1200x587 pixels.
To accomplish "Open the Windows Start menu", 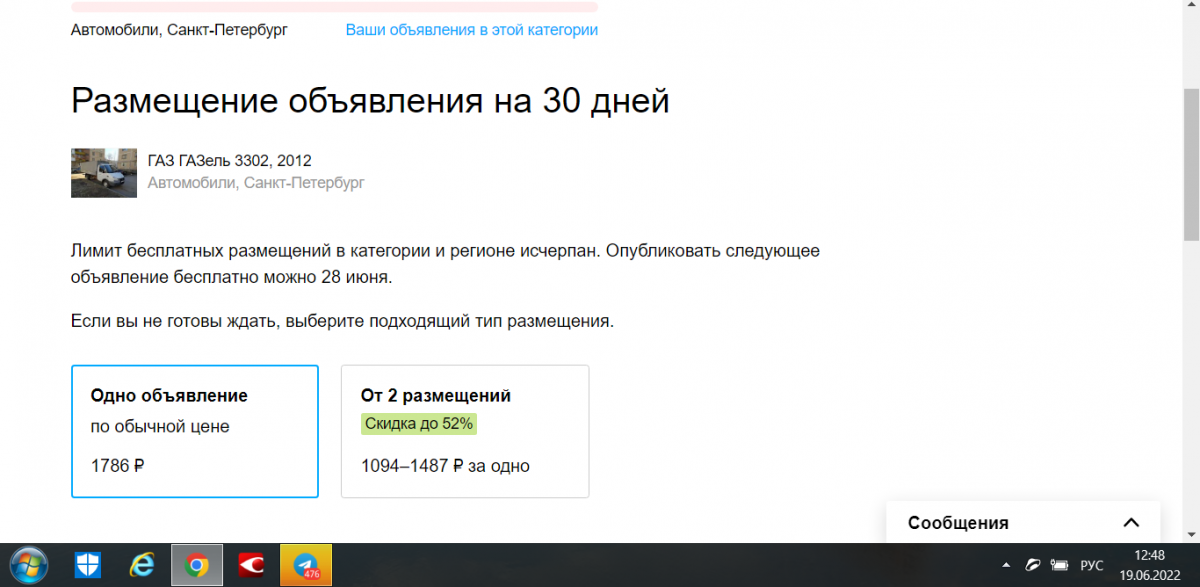I will 27,566.
